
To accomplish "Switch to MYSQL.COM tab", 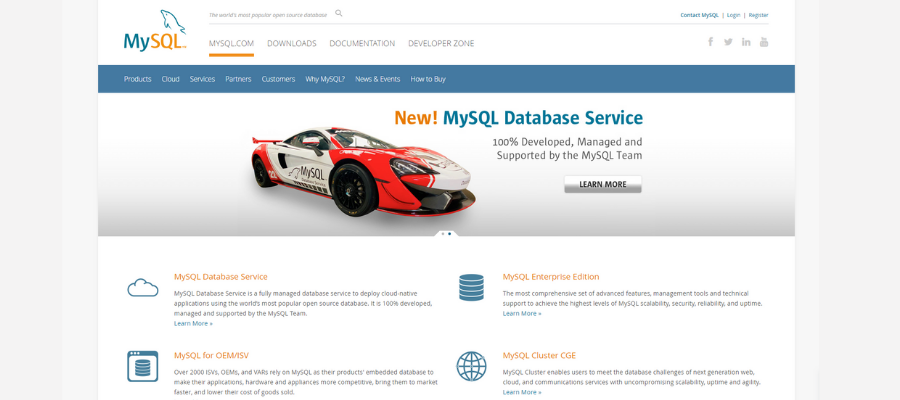I will coord(231,44).
